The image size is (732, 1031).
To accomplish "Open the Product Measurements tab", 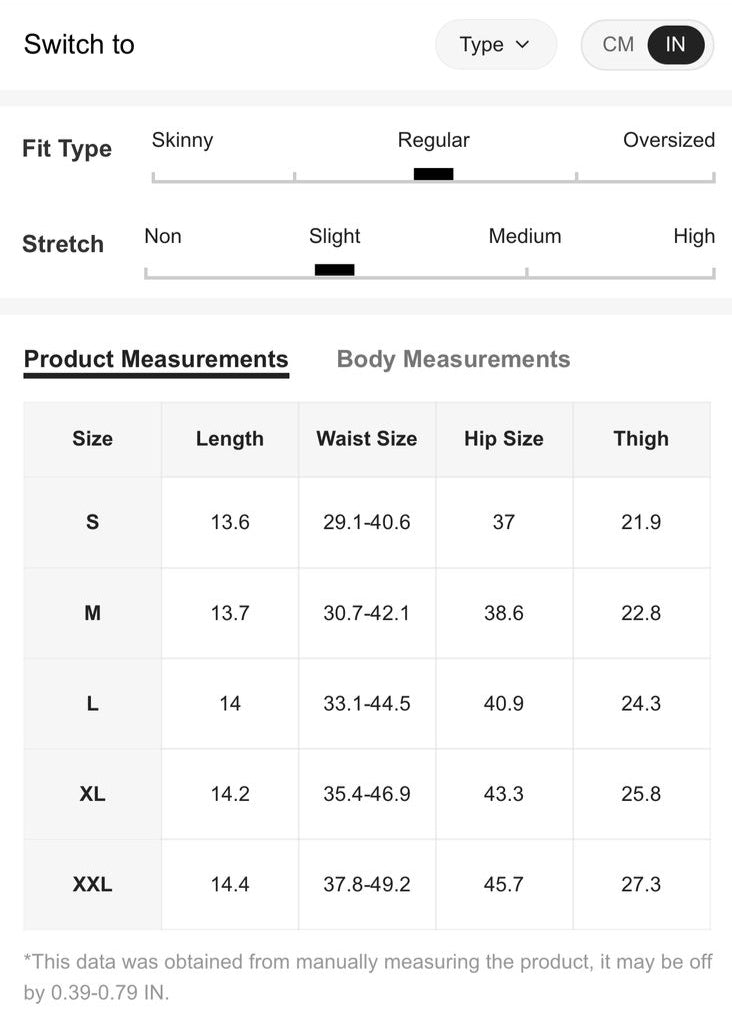I will tap(156, 360).
